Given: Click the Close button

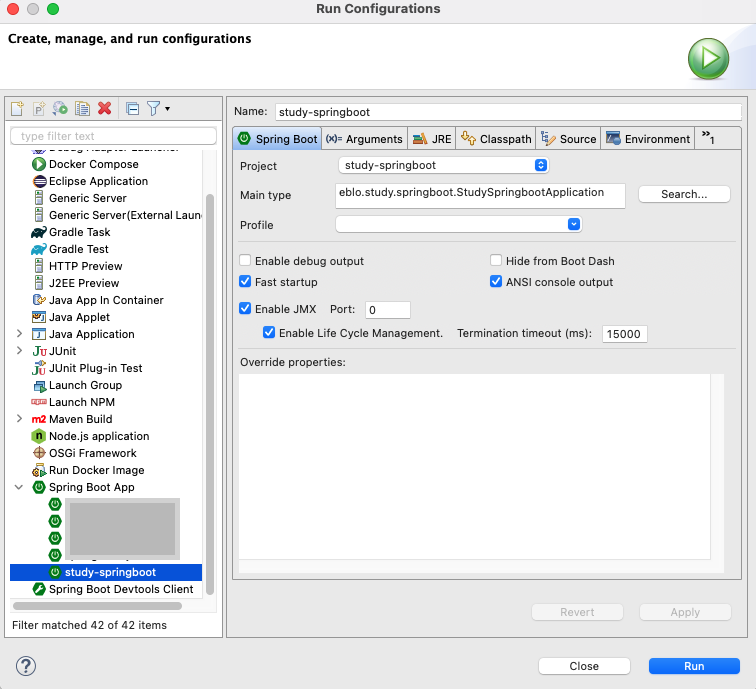Looking at the screenshot, I should tap(584, 666).
